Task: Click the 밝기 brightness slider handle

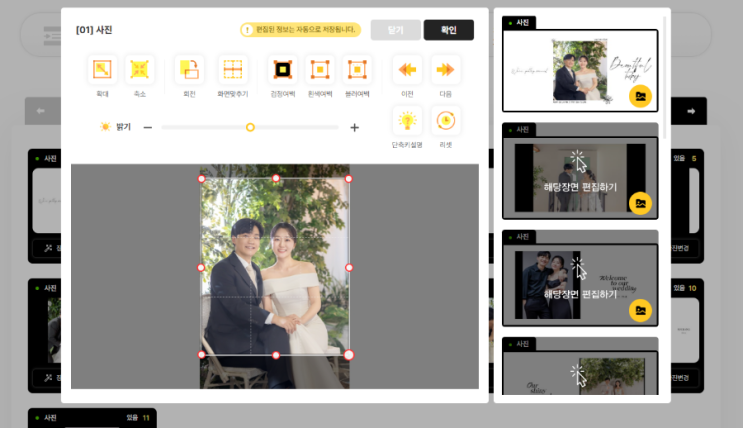Action: (x=250, y=127)
